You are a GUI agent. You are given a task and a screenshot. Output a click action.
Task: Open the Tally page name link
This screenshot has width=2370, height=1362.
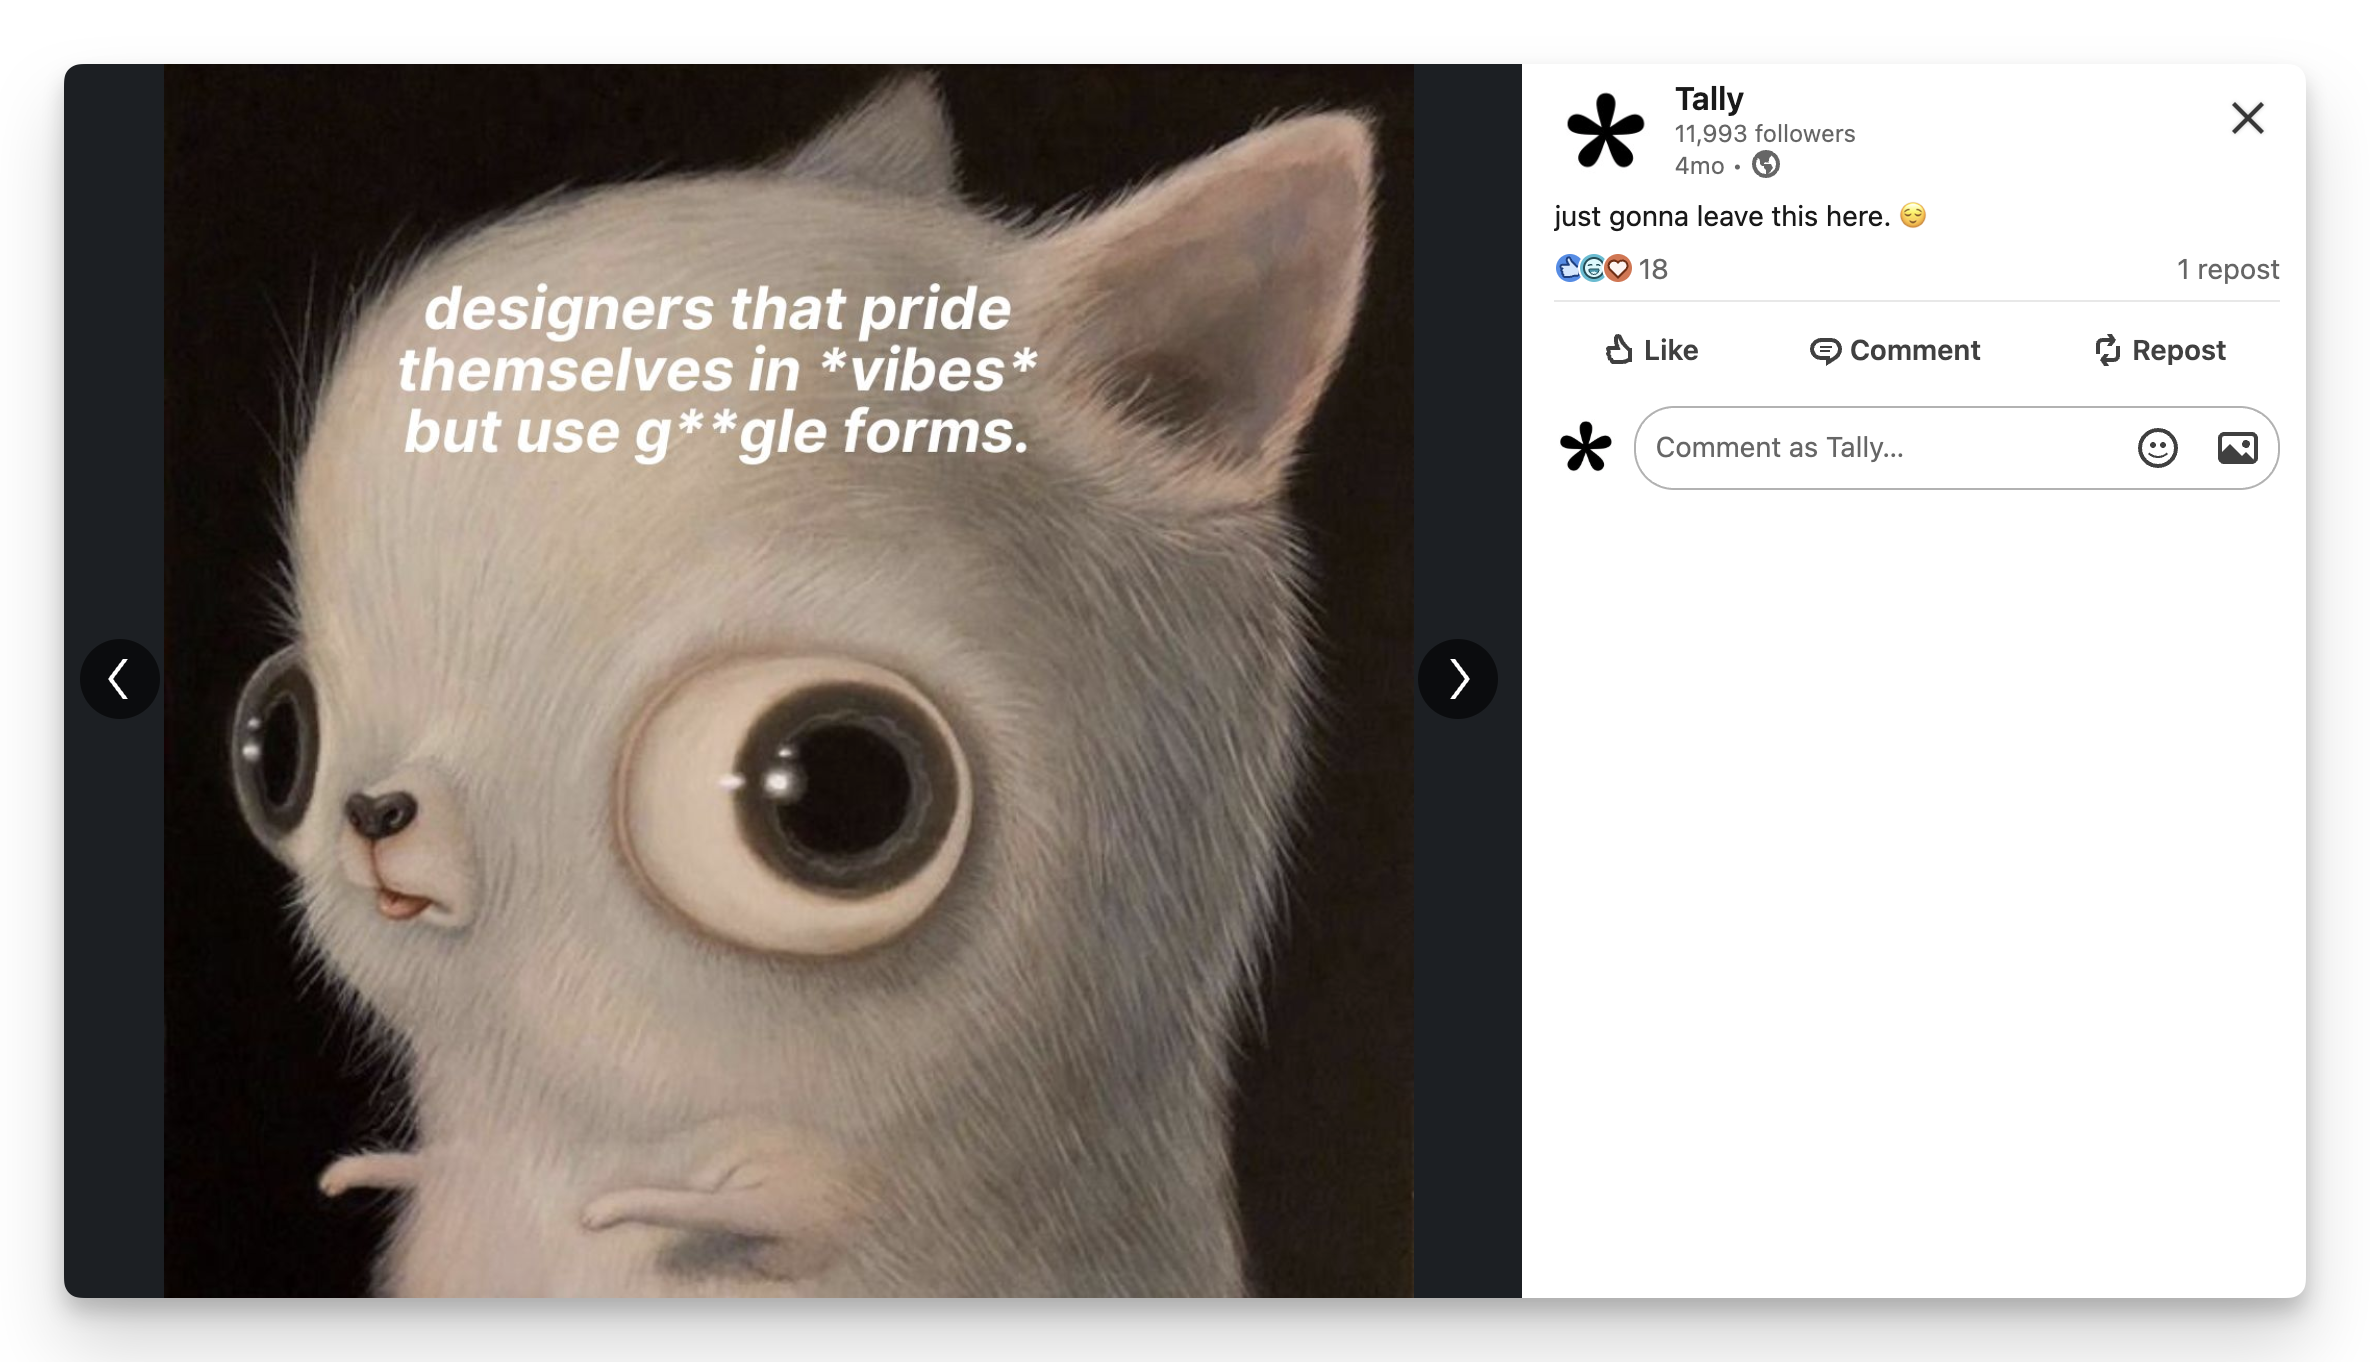pyautogui.click(x=1709, y=99)
